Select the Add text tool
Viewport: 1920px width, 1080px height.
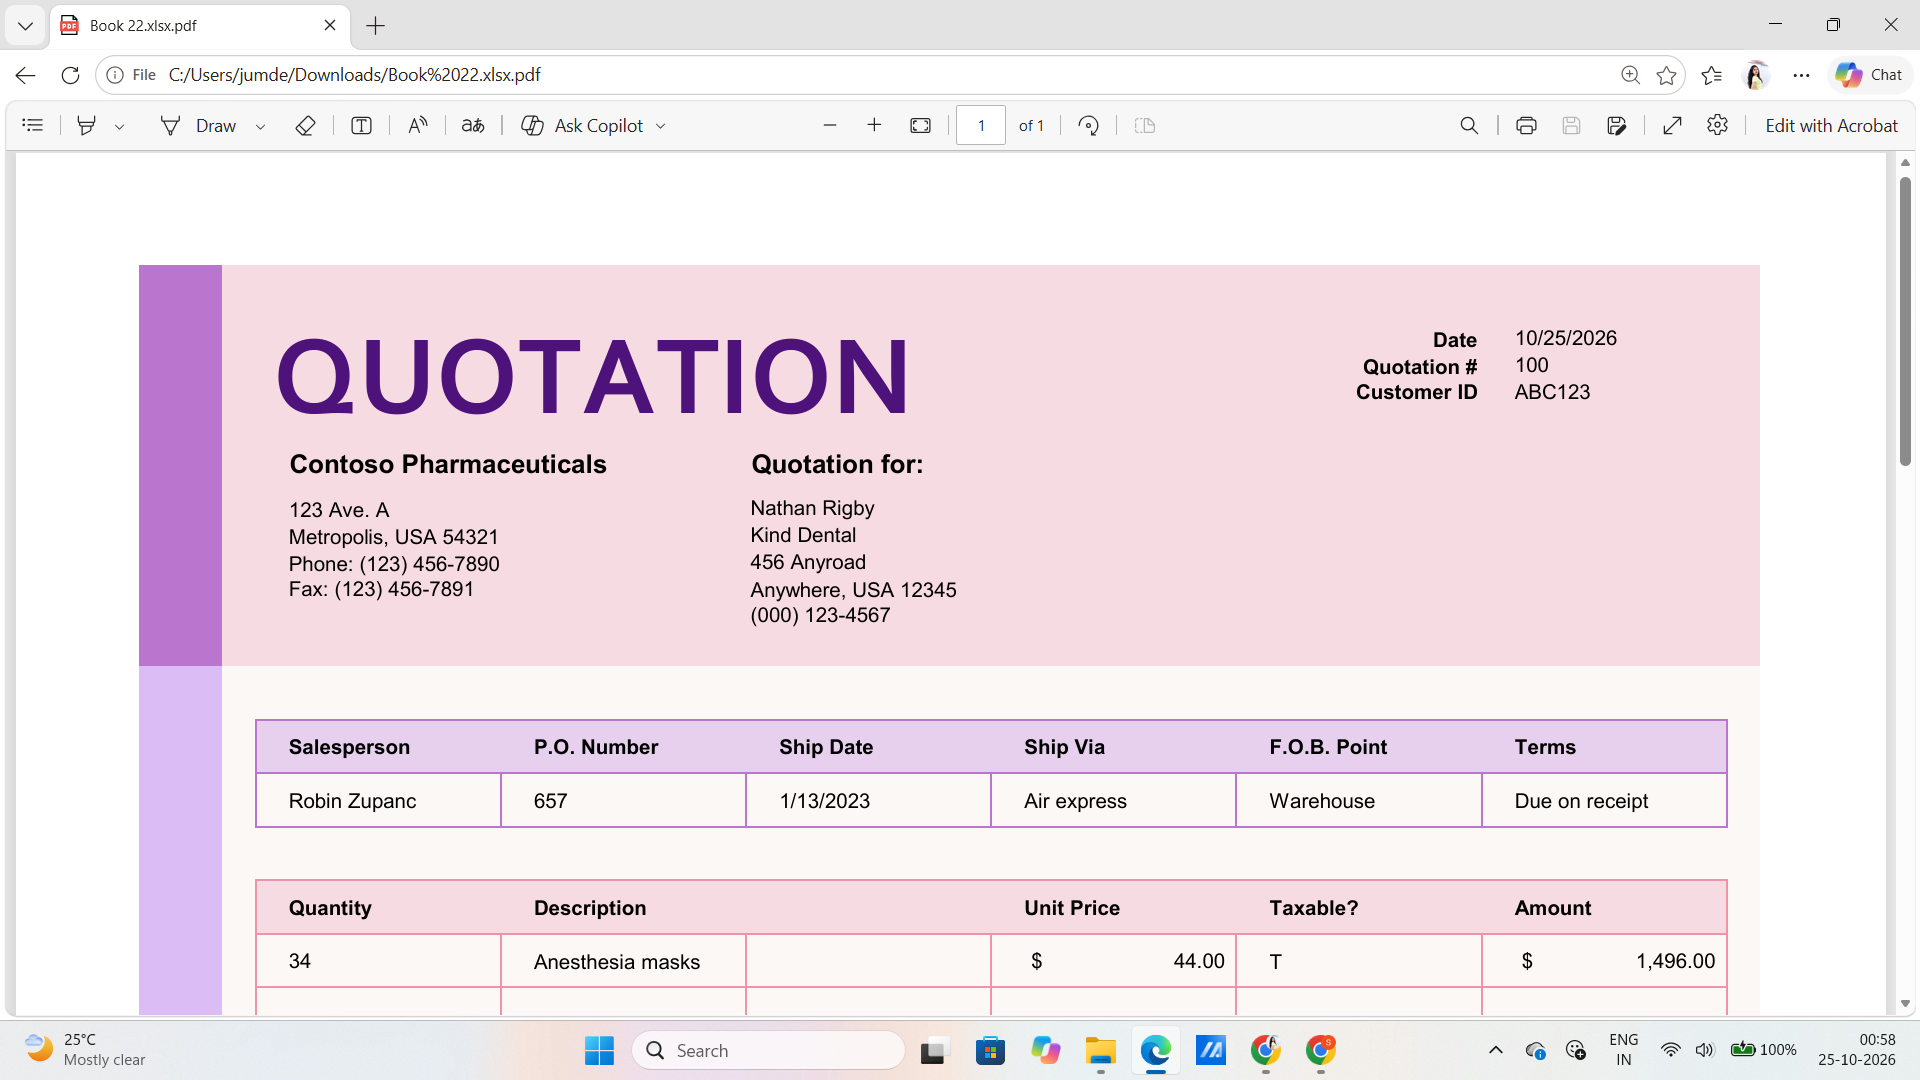point(362,125)
